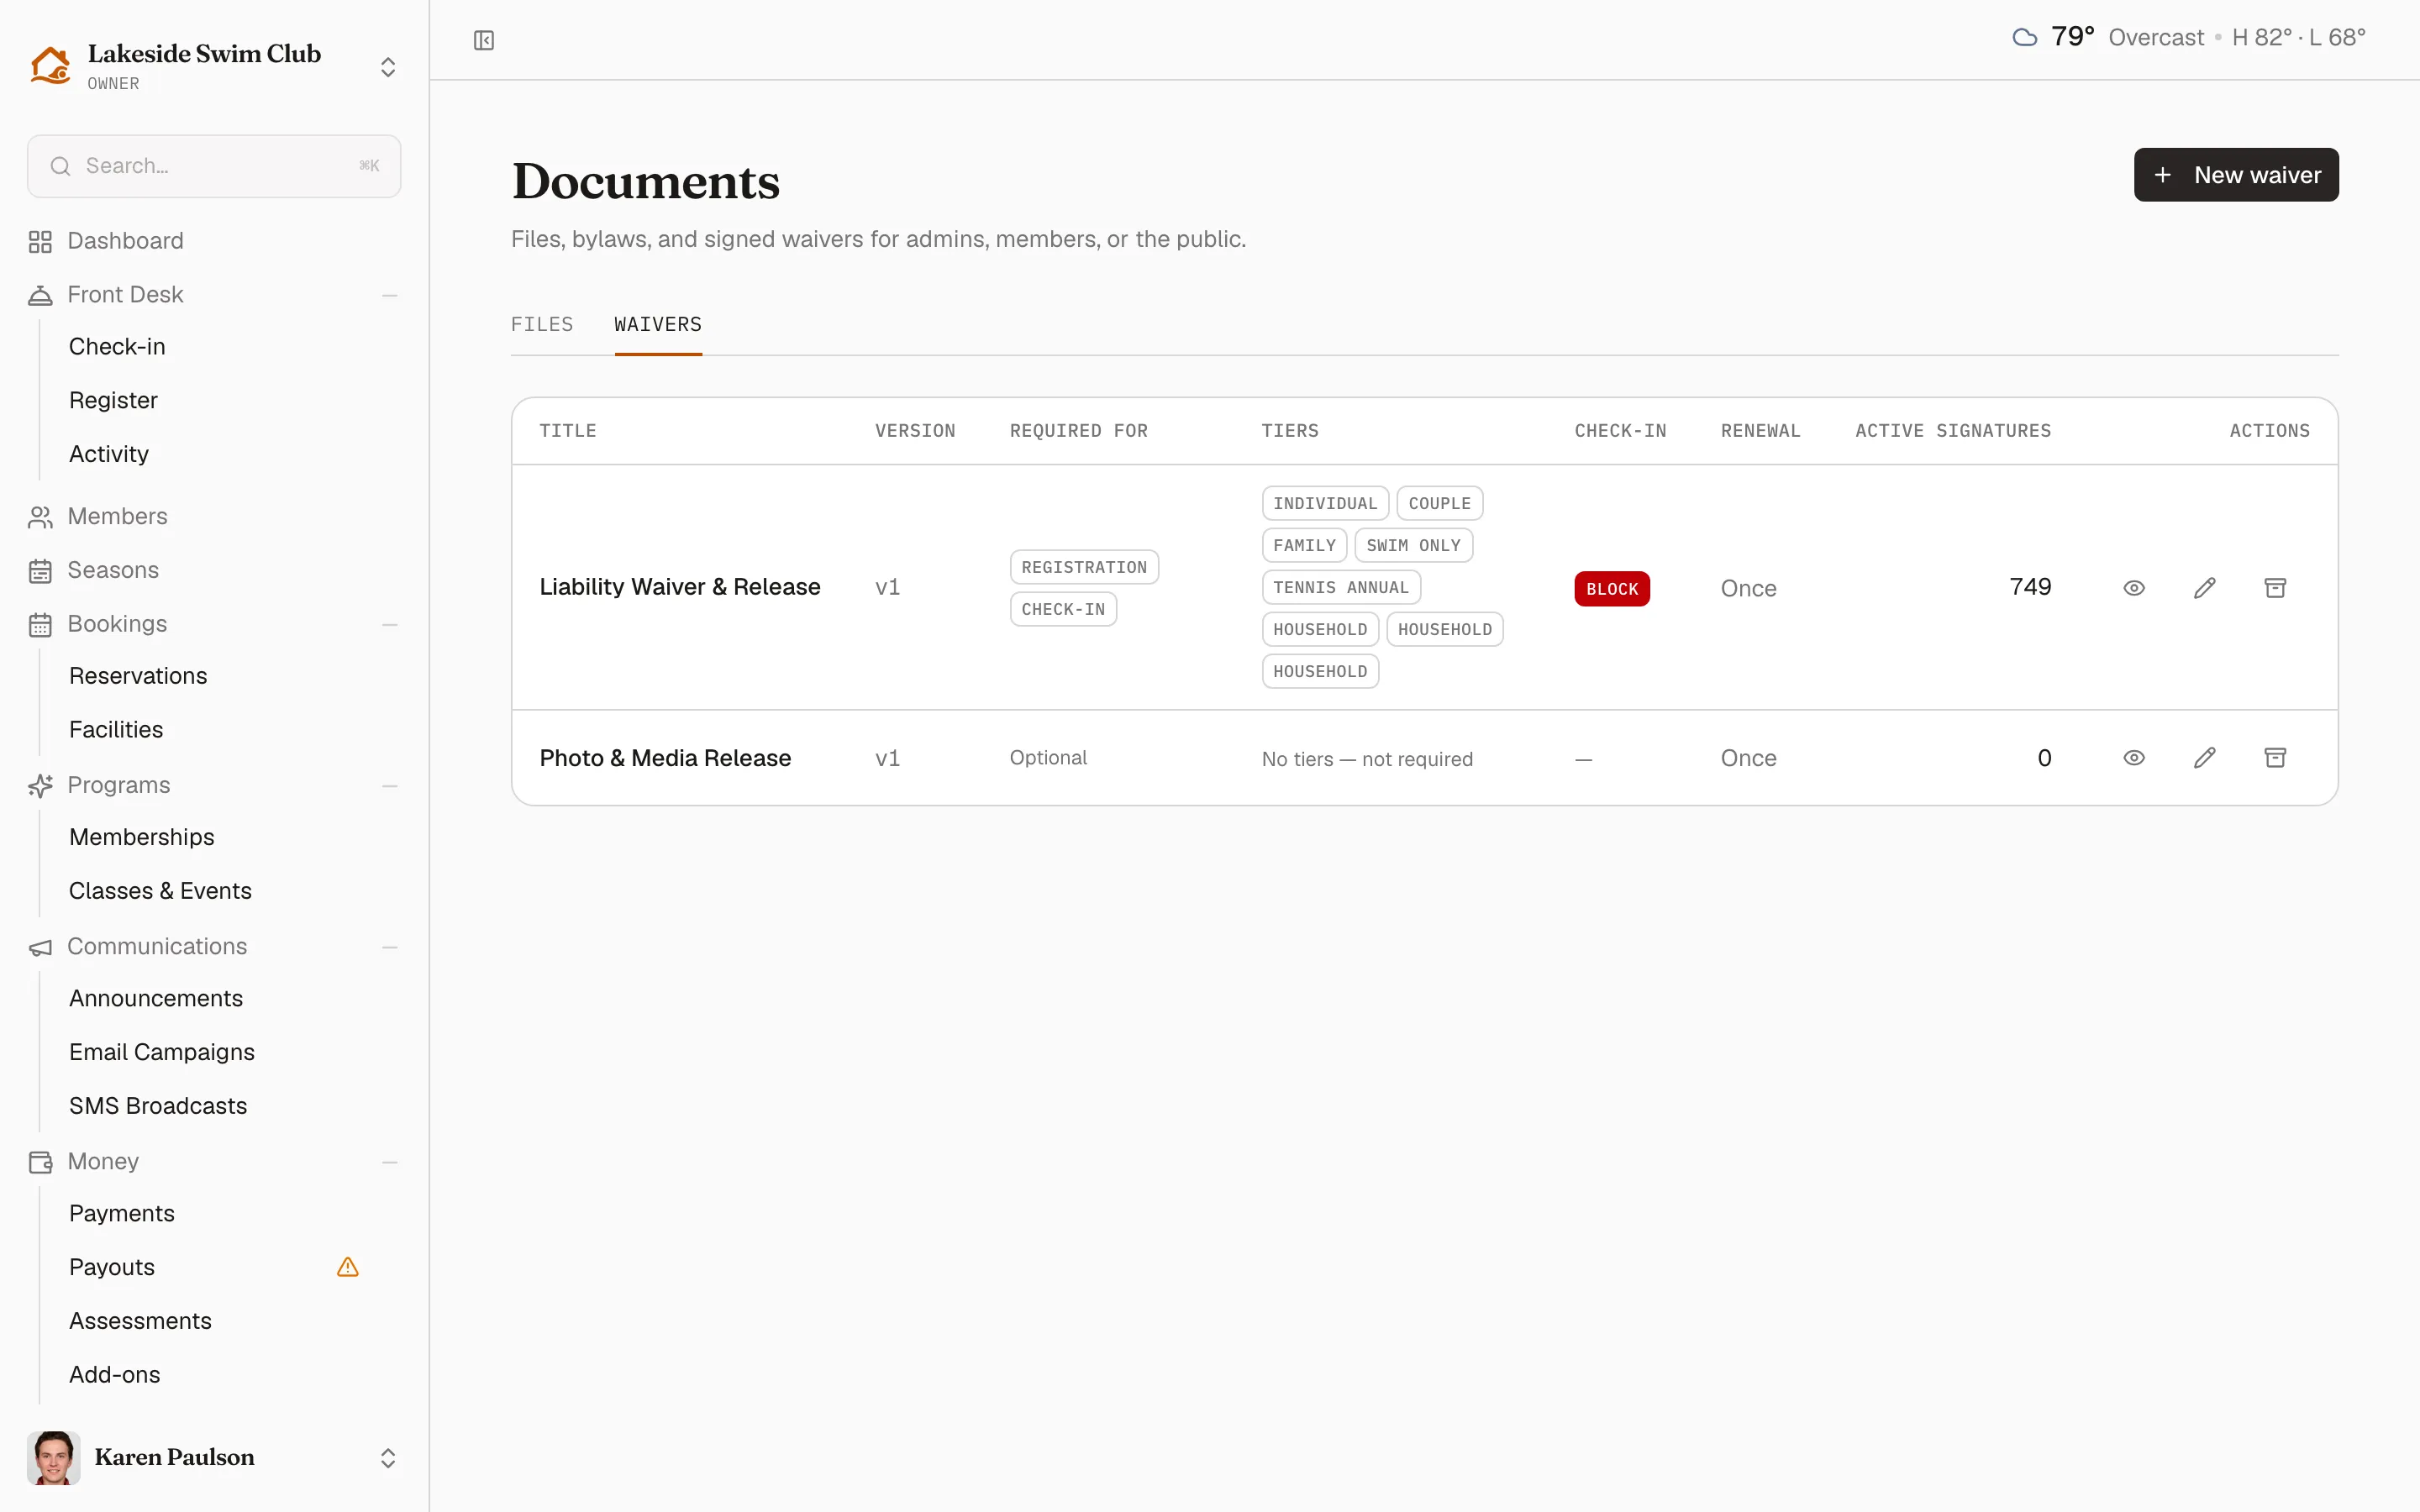Go to Announcements
The height and width of the screenshot is (1512, 2420).
pos(156,998)
